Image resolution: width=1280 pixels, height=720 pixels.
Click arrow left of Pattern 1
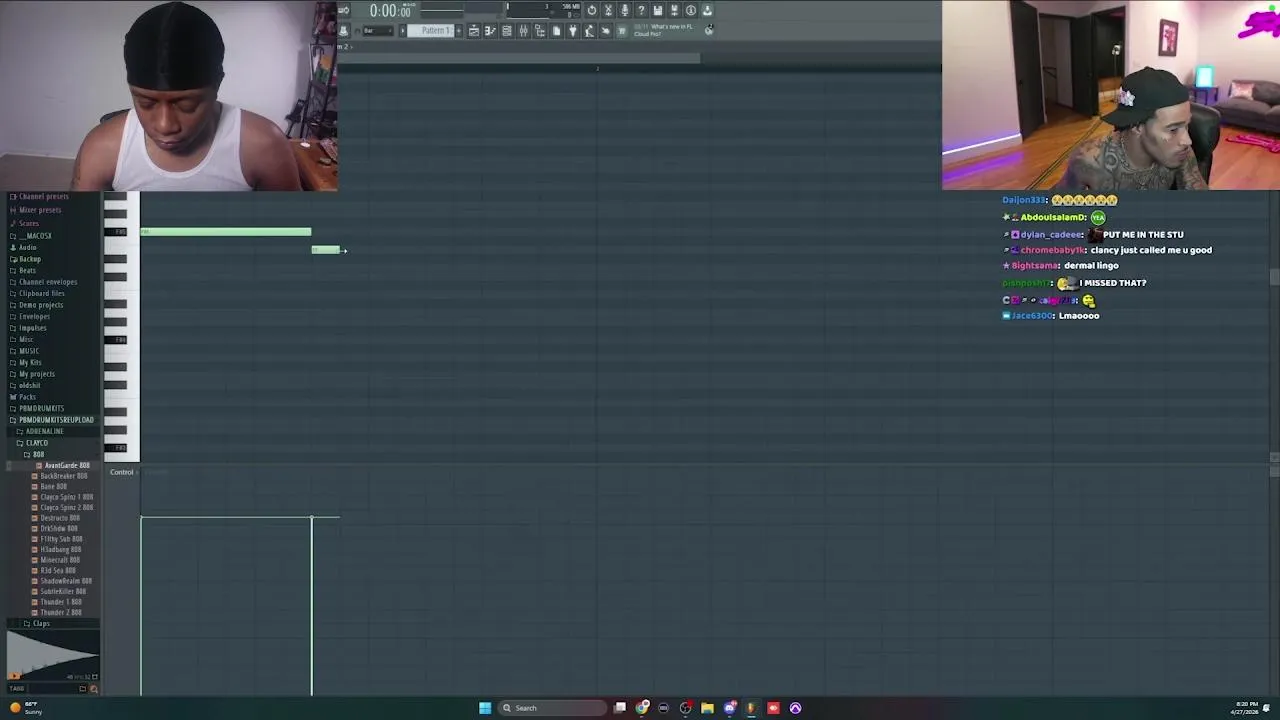click(402, 31)
